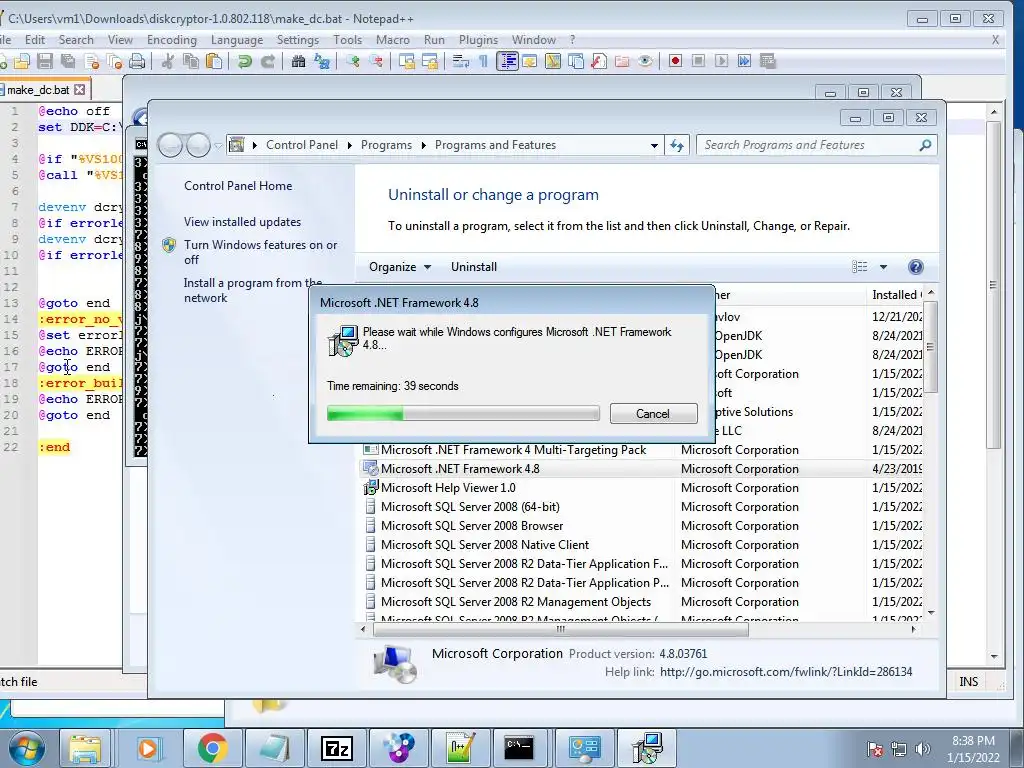
Task: Select Microsoft Help Viewer 1.0 row
Action: [643, 488]
